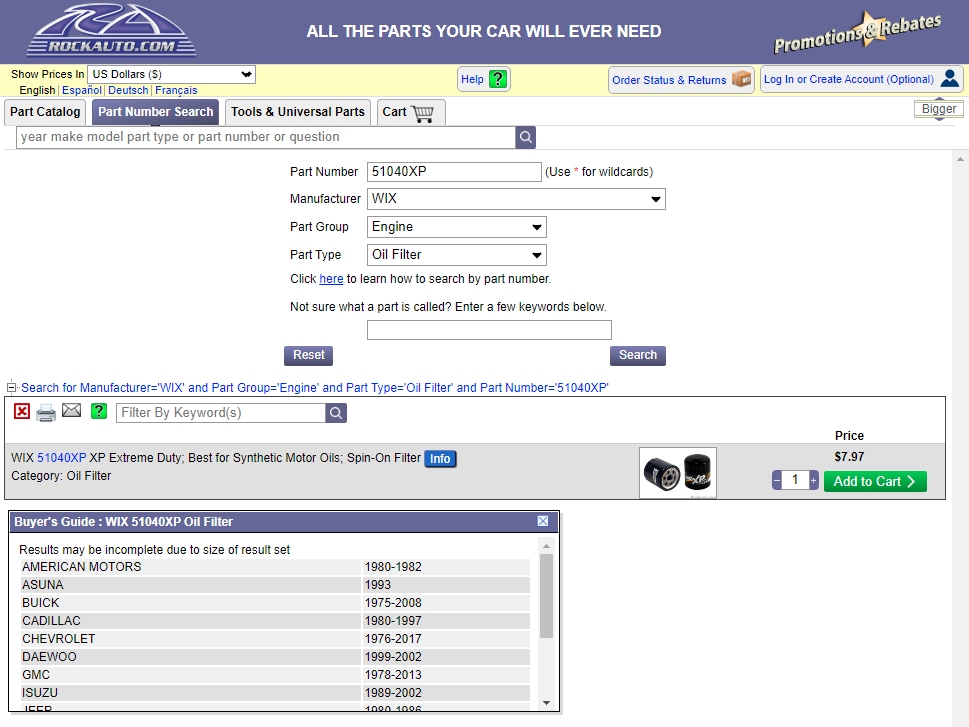Click the AMERICAN MOTORS row
Viewport: 969px width, 727px height.
[275, 567]
